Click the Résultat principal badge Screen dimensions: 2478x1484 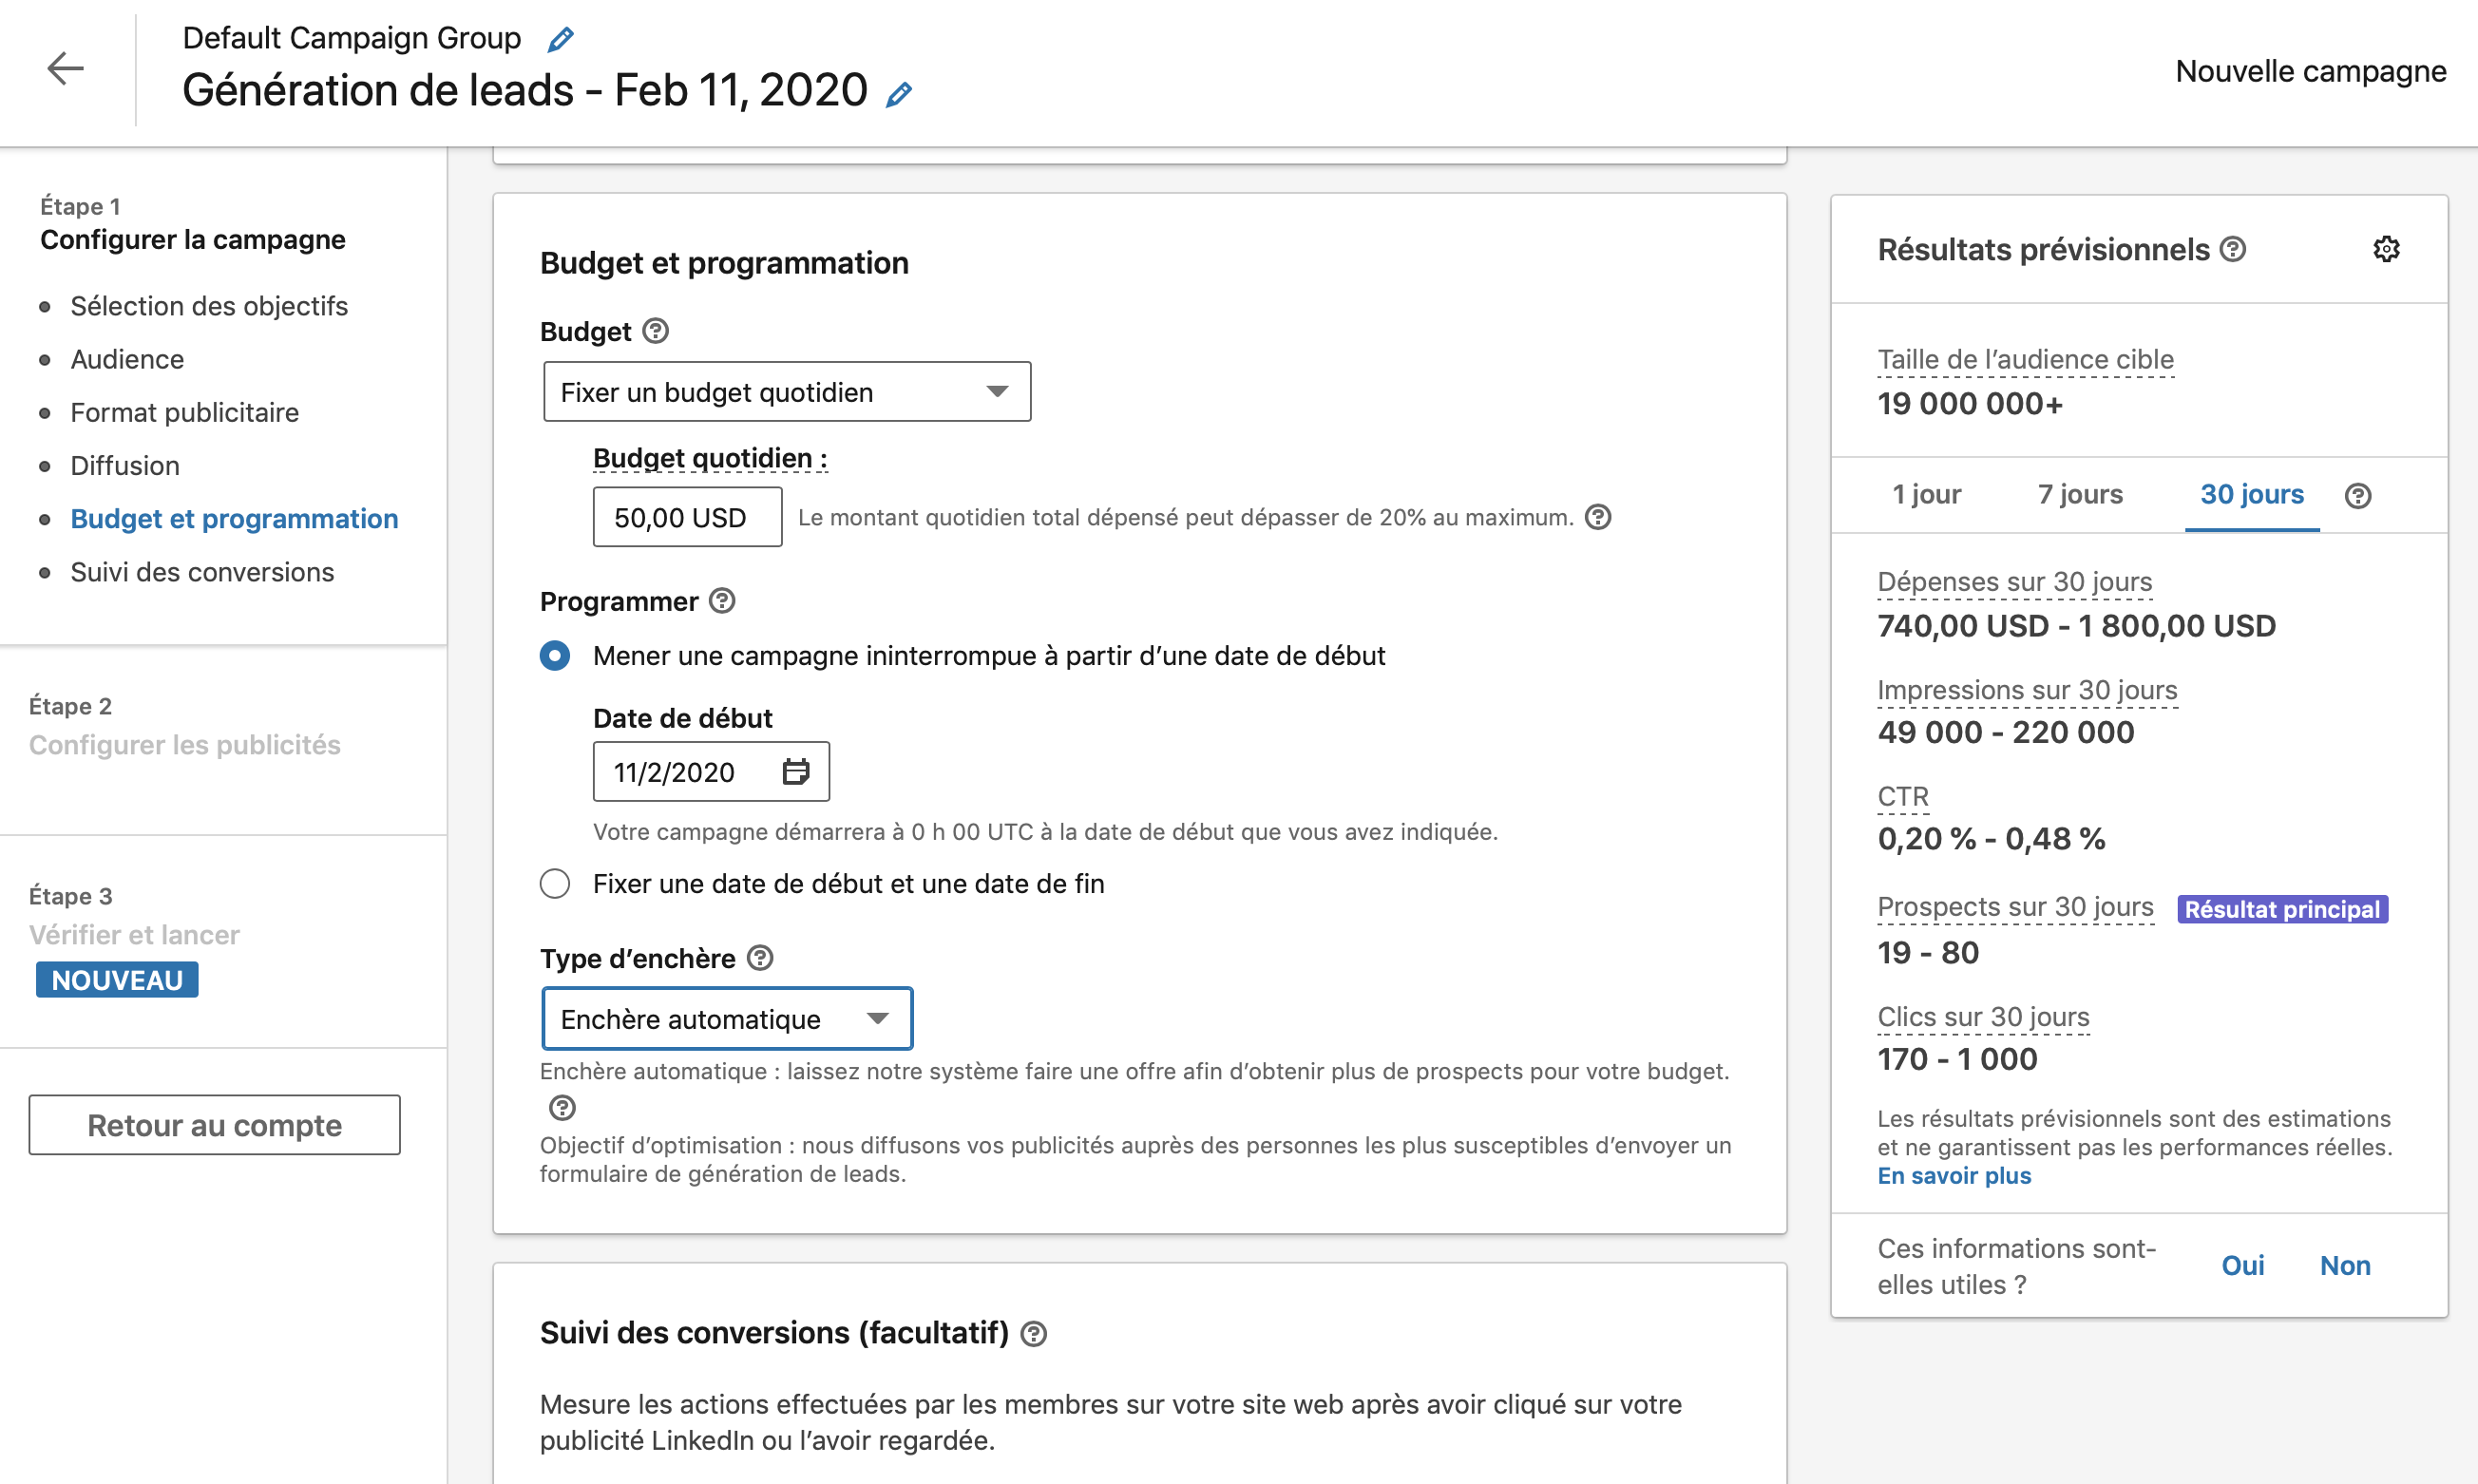tap(2282, 909)
